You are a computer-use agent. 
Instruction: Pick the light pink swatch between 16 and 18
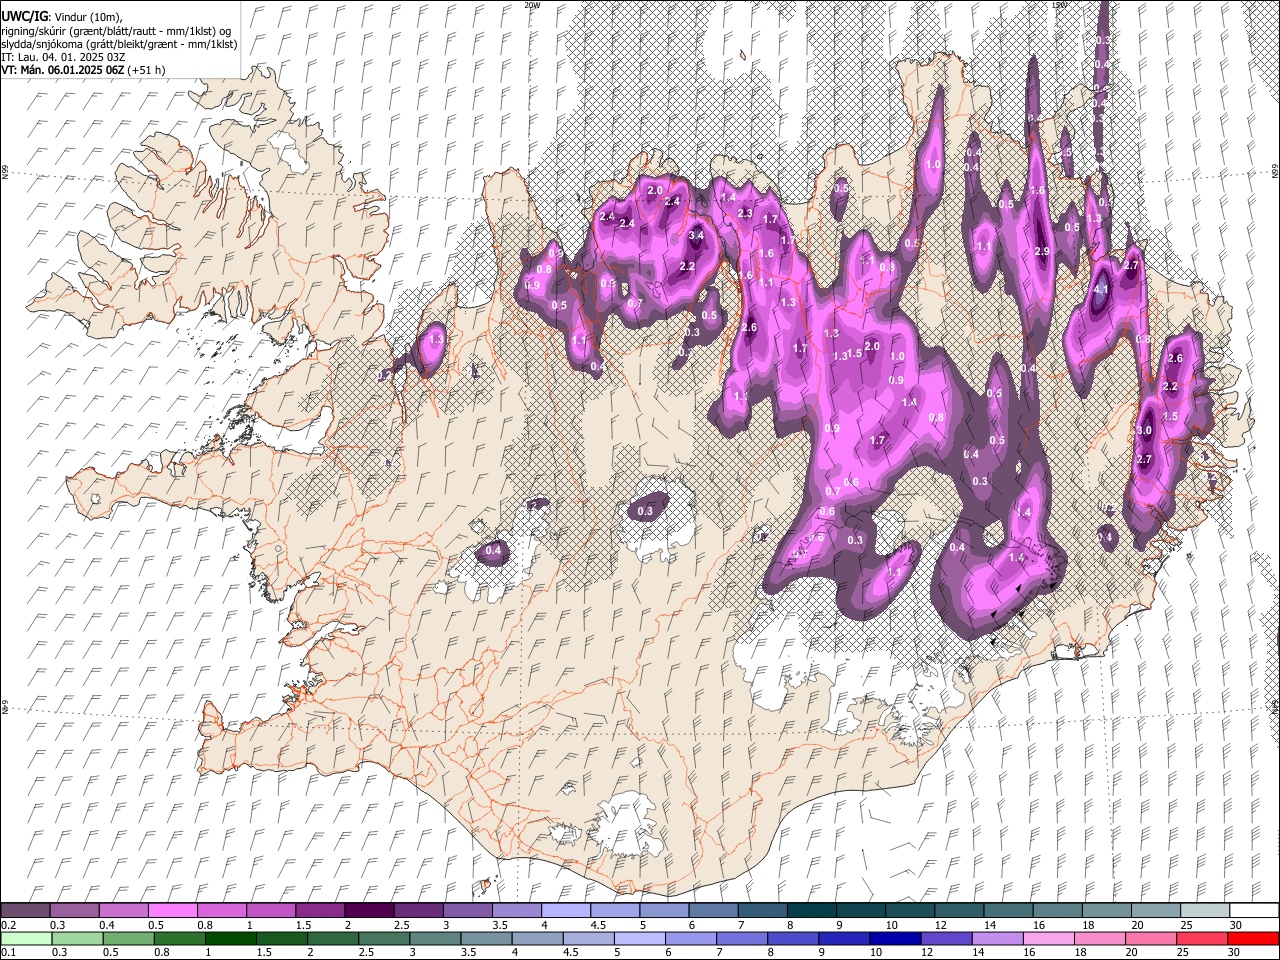[x=1048, y=938]
